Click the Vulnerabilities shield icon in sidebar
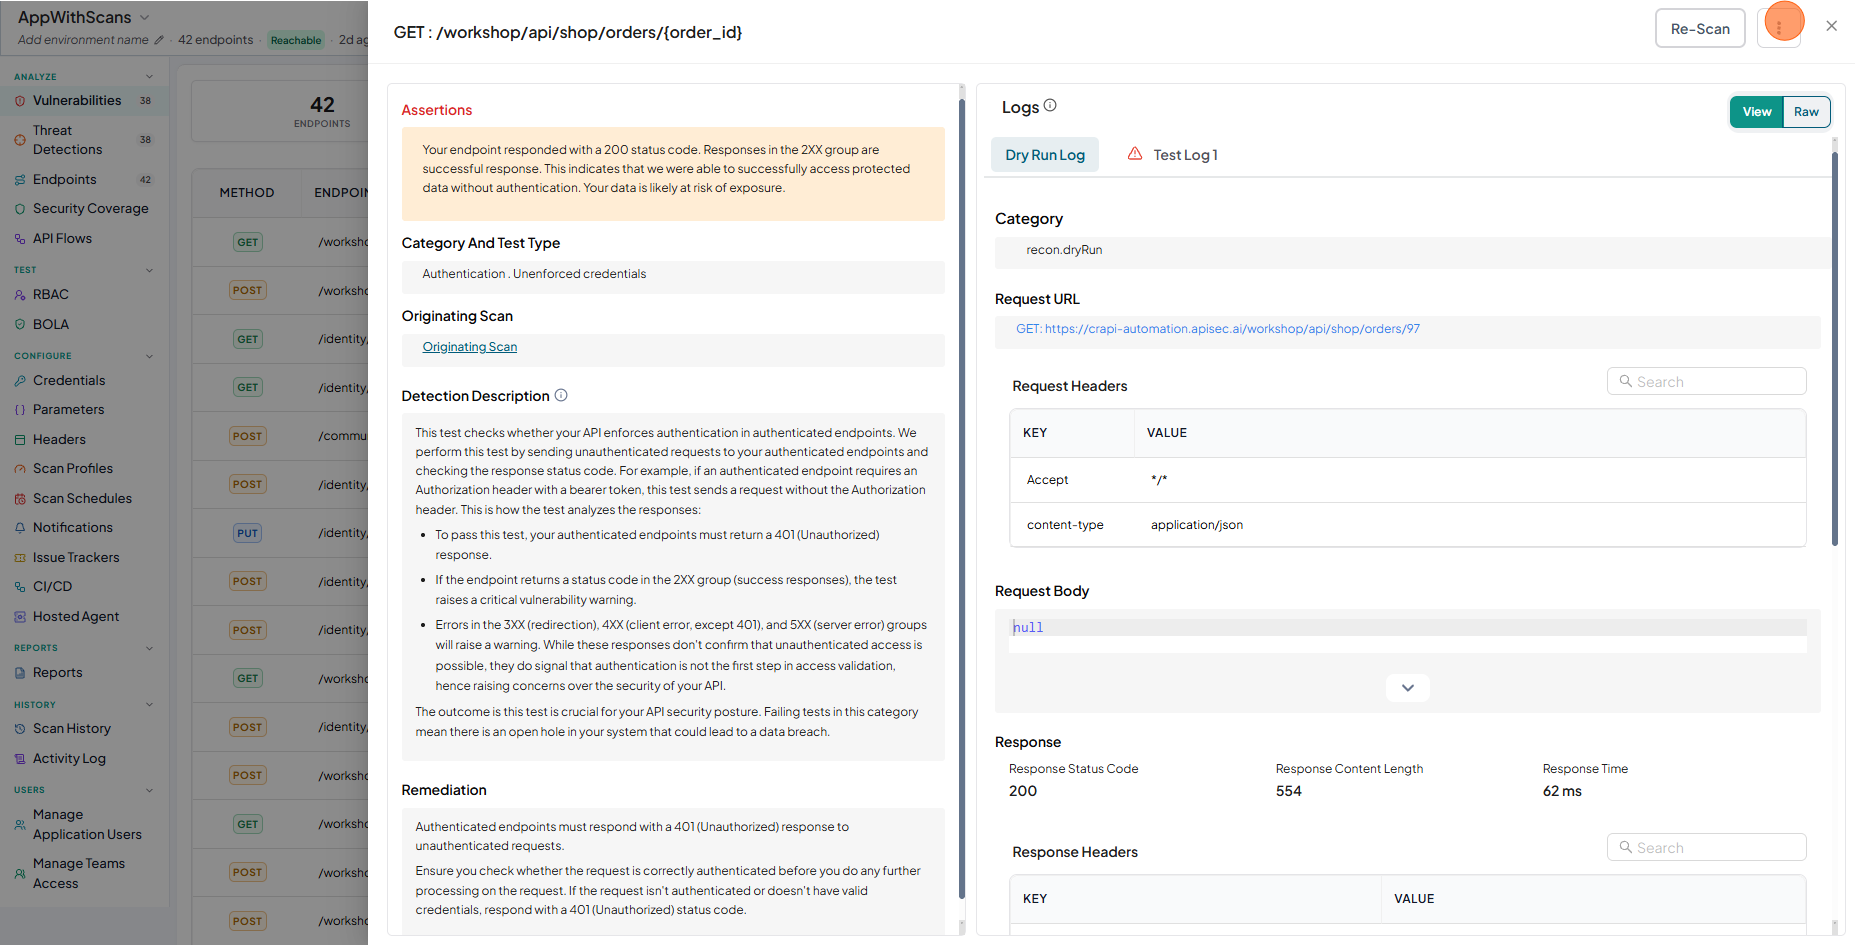The image size is (1855, 945). tap(20, 101)
